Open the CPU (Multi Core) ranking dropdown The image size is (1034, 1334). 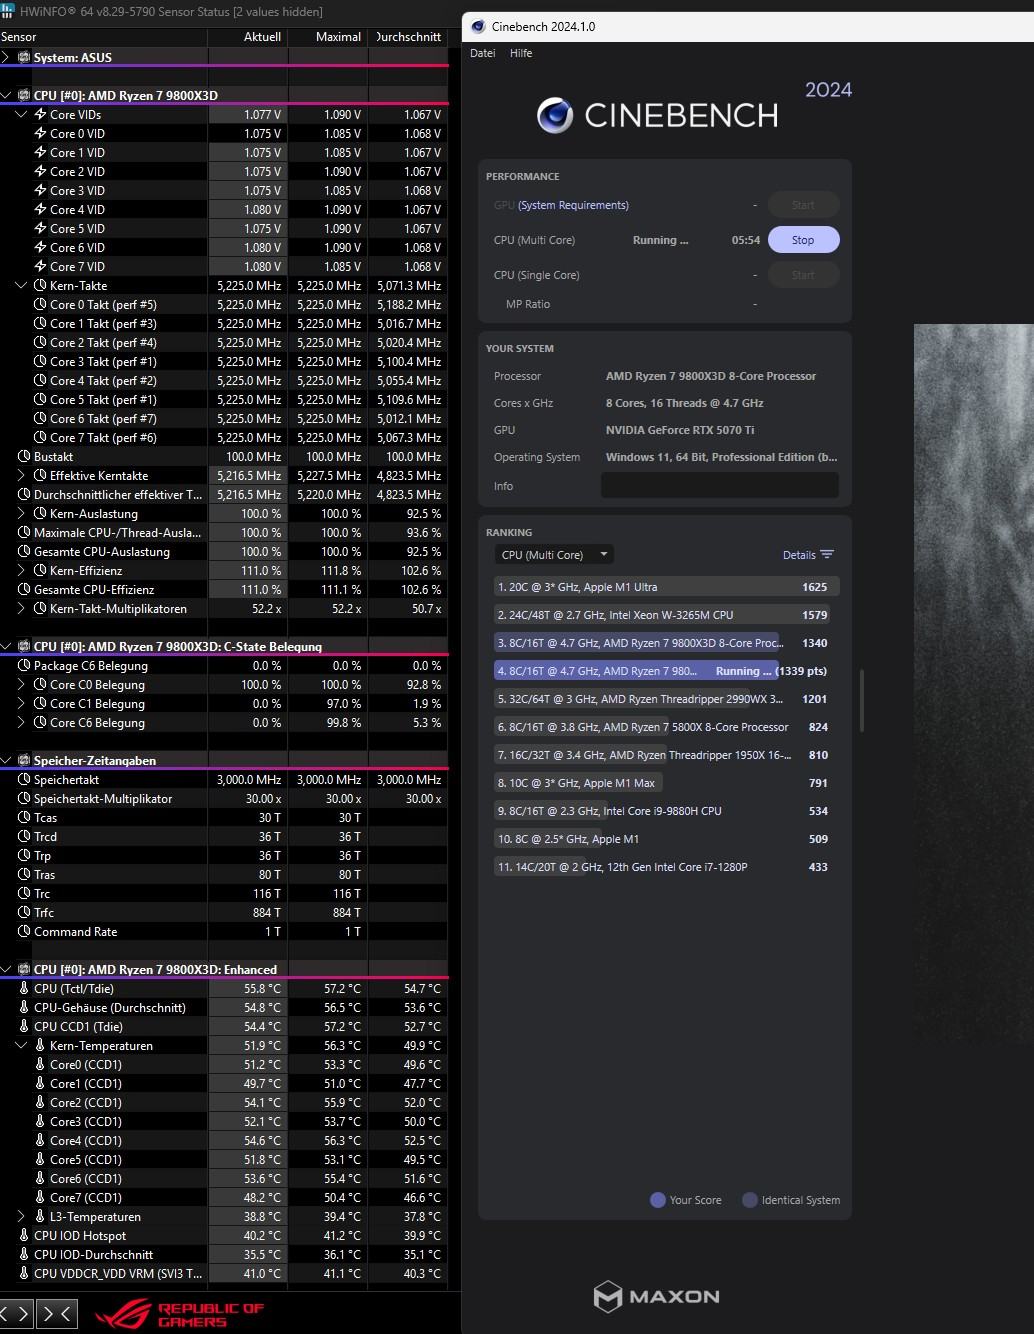[x=554, y=555]
